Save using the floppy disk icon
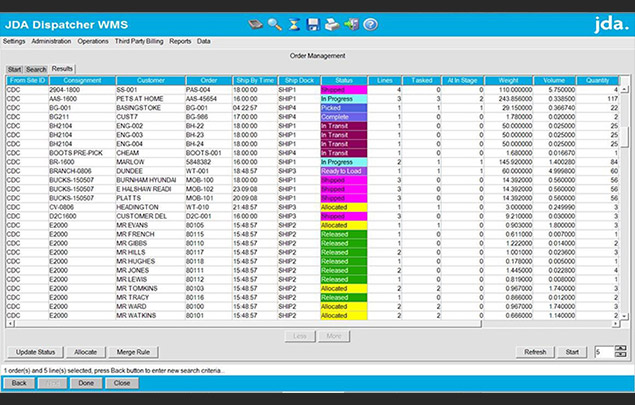 [x=313, y=25]
